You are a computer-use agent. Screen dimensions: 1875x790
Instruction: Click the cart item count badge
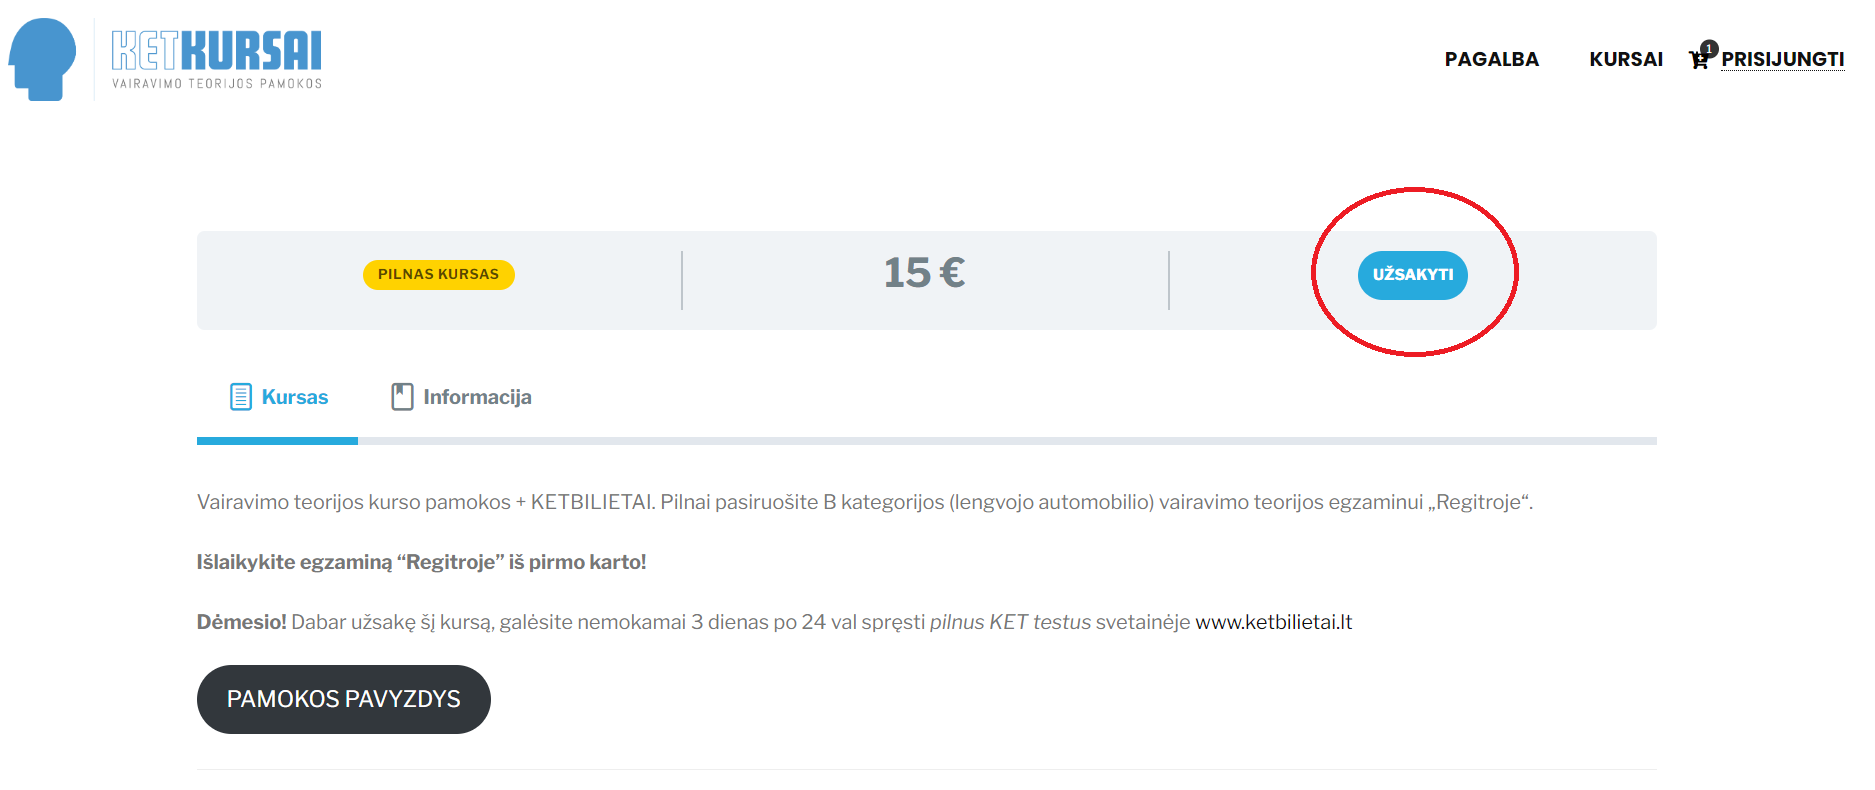click(x=1709, y=48)
